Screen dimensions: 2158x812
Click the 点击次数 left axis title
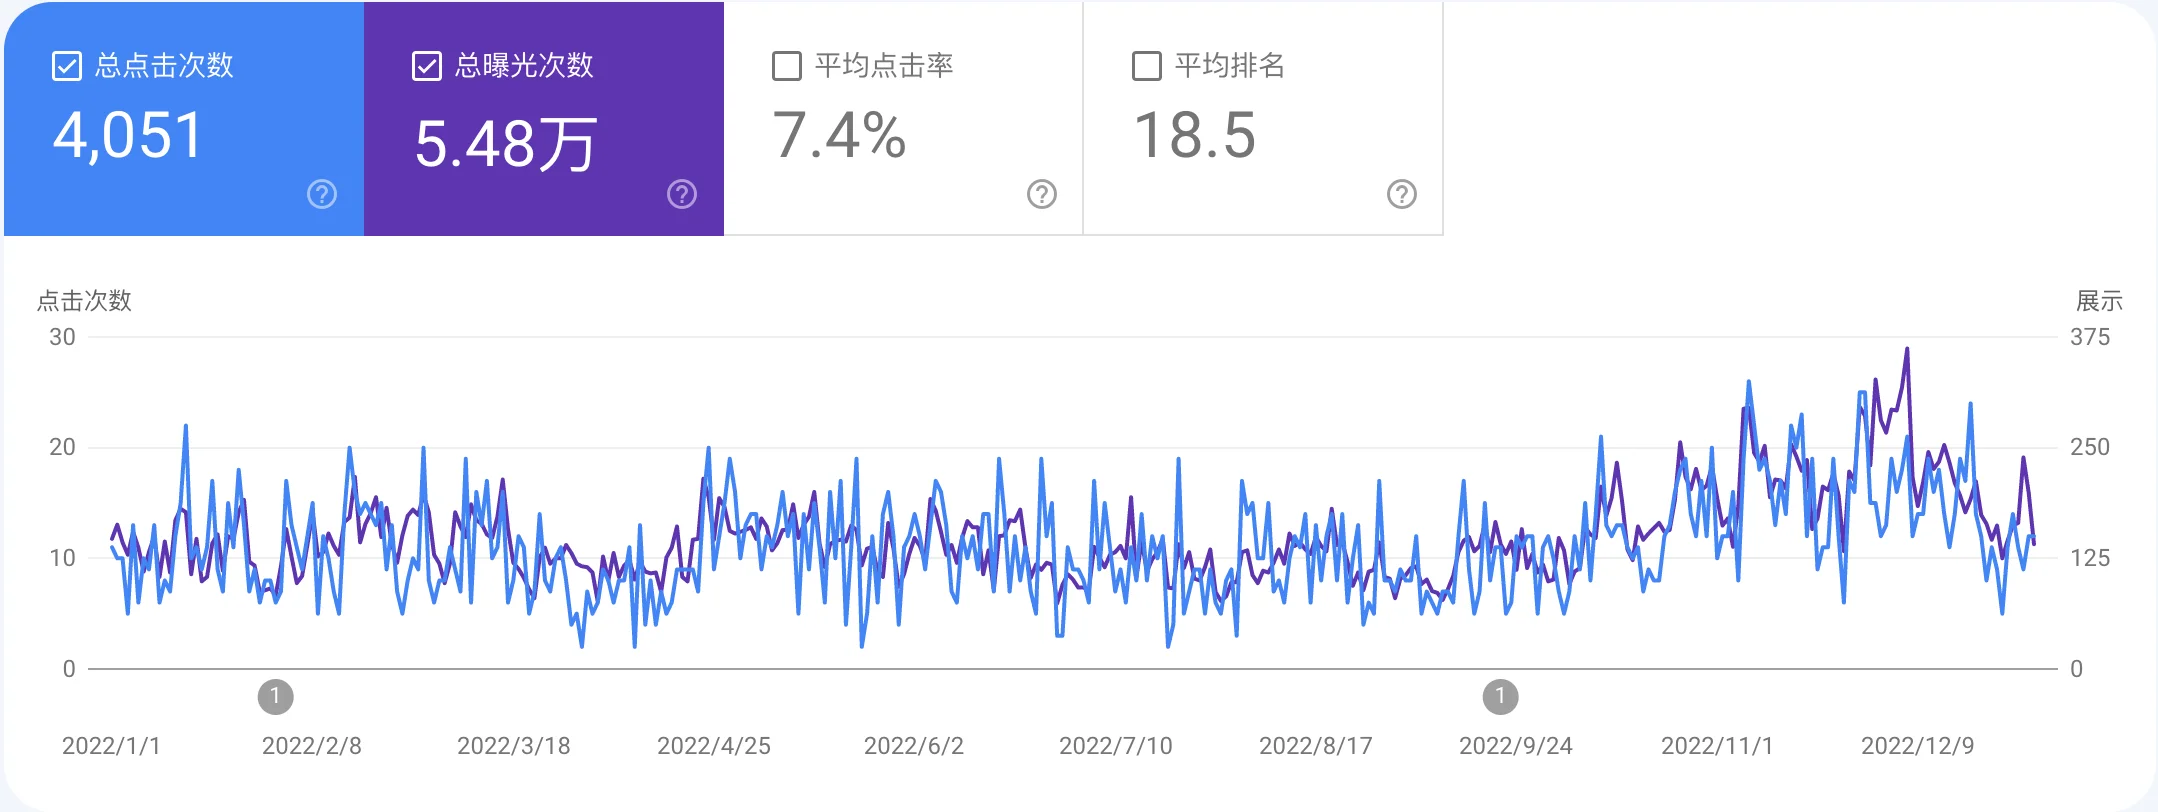click(84, 301)
